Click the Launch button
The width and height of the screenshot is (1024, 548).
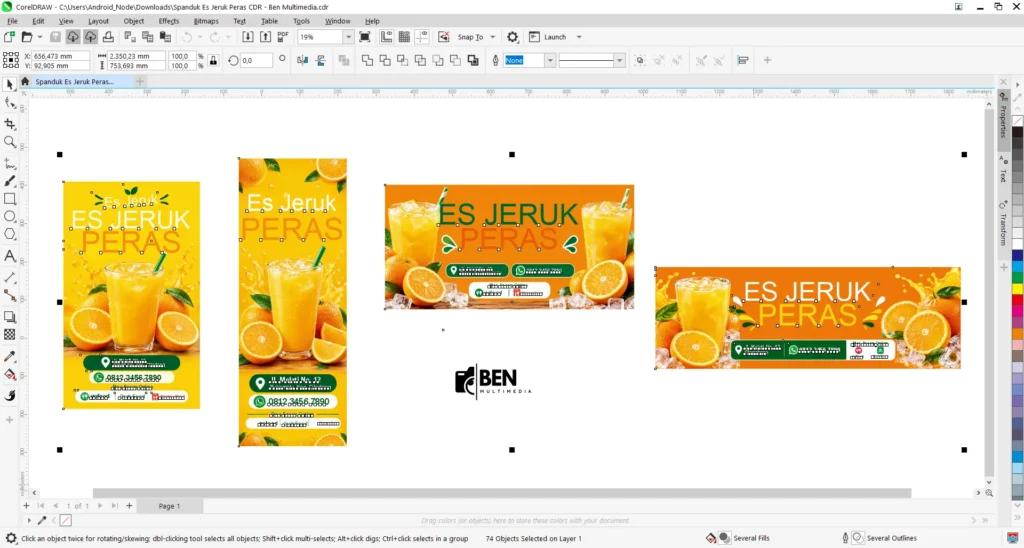click(548, 37)
